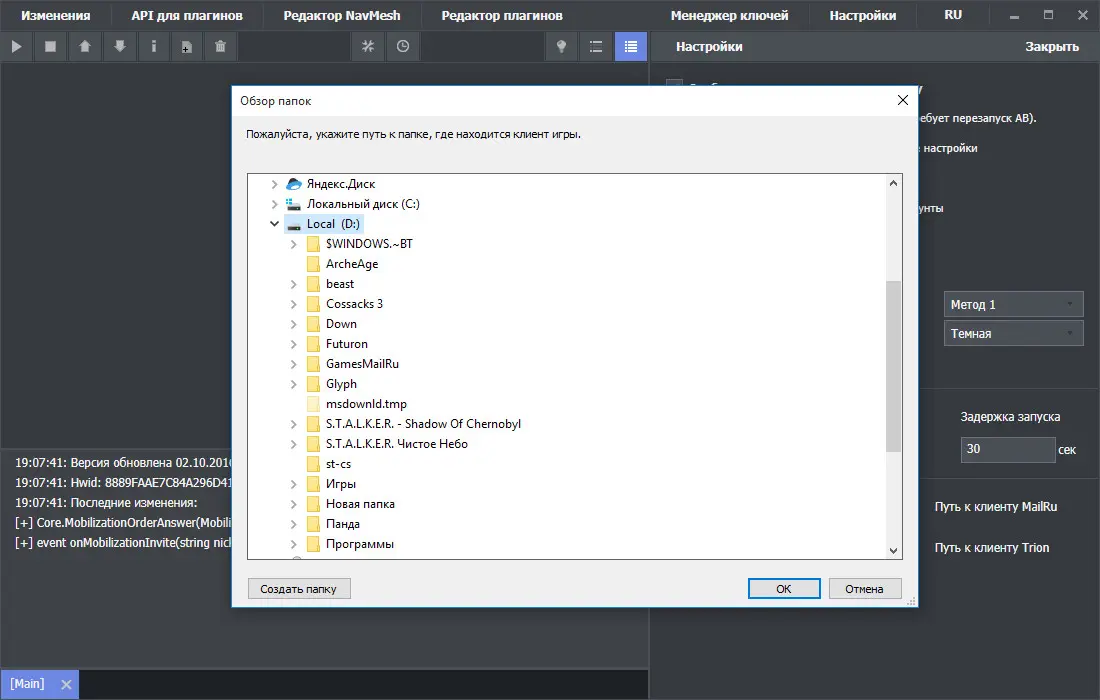Click the move-up arrow toolbar icon
Image resolution: width=1100 pixels, height=700 pixels.
tap(85, 46)
